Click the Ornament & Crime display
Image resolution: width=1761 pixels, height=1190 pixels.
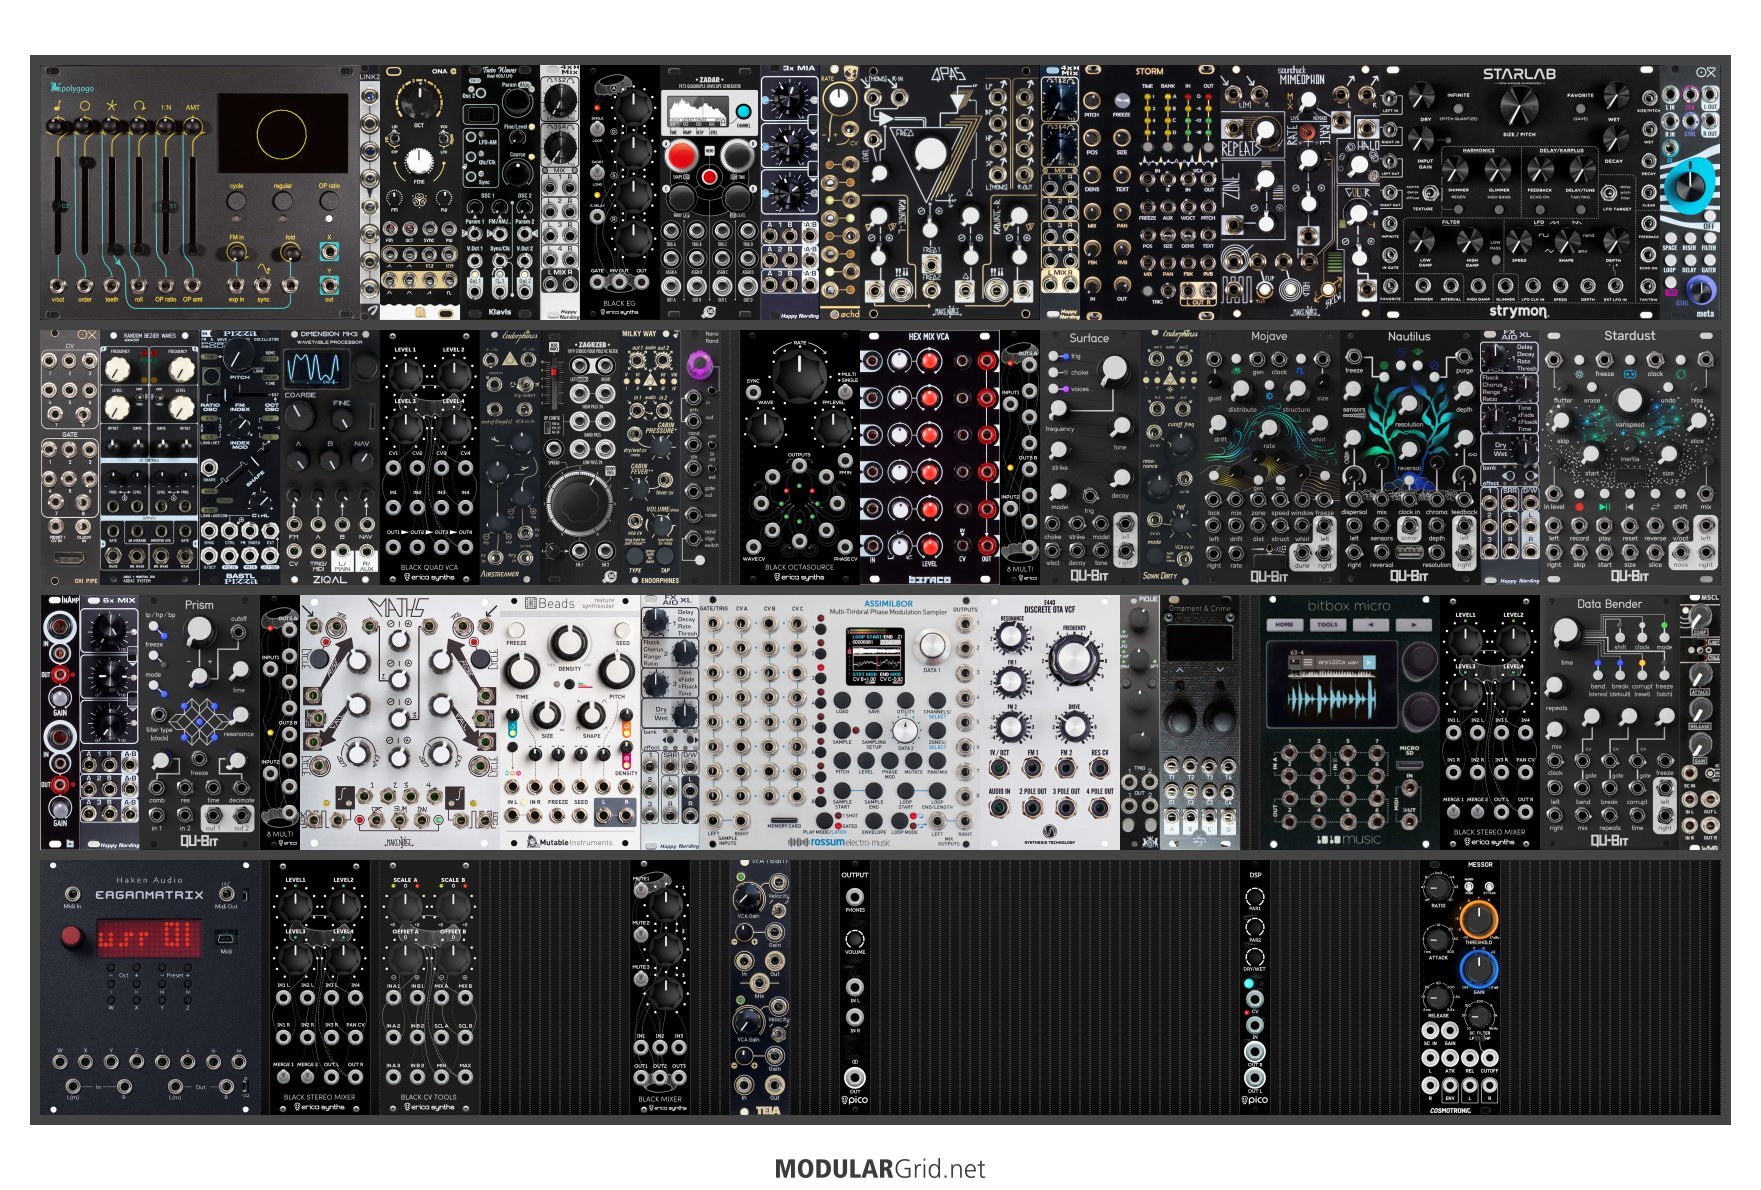point(1199,643)
